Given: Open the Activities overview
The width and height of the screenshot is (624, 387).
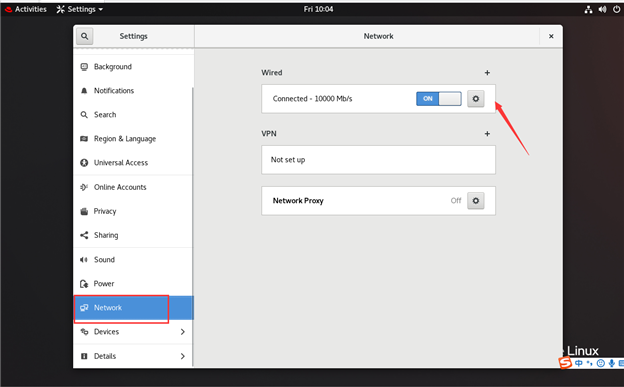Looking at the screenshot, I should [x=26, y=9].
